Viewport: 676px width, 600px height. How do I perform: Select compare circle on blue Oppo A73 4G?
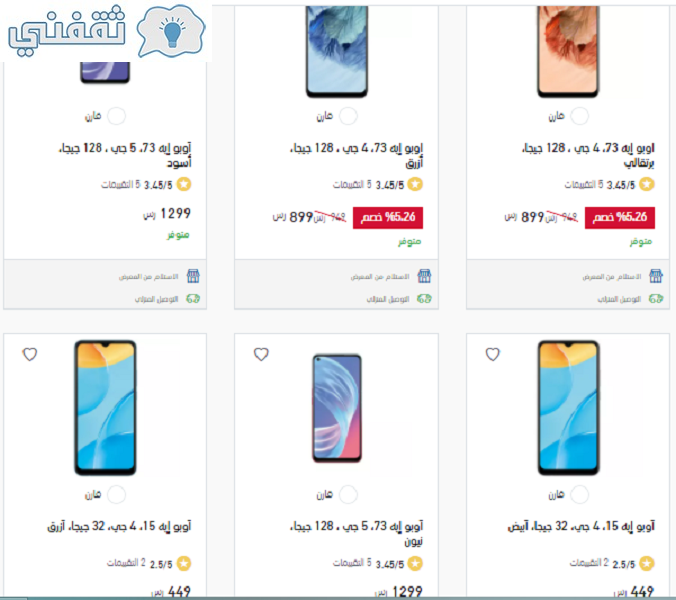point(348,116)
